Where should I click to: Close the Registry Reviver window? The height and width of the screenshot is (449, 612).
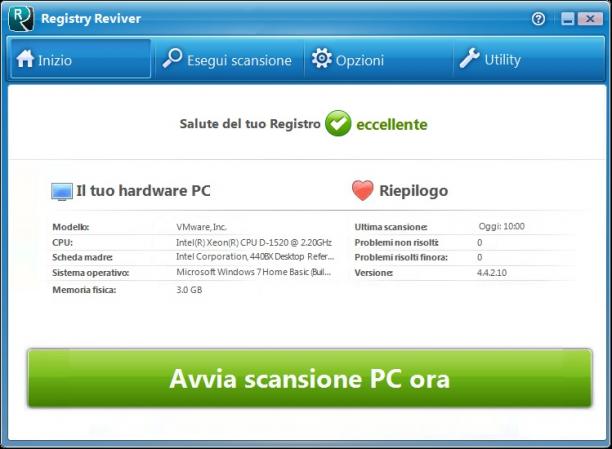coord(590,18)
